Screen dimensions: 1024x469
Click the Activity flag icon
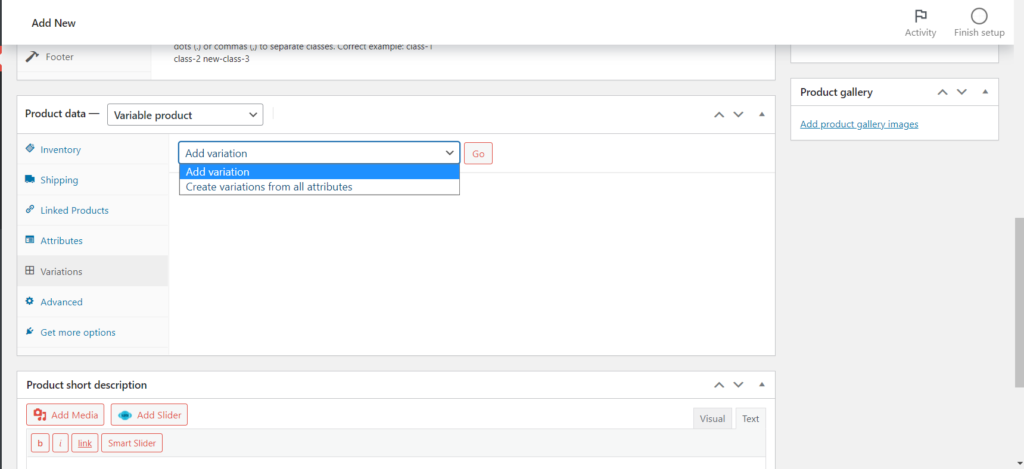click(x=920, y=16)
